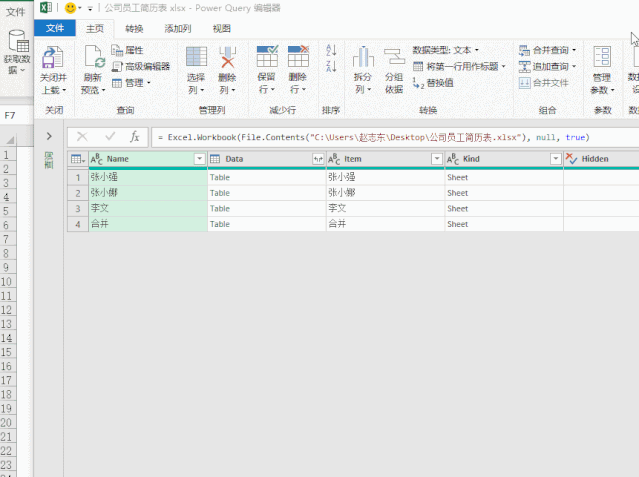This screenshot has width=639, height=477.
Task: Open the Advanced Editor (高级编辑器)
Action: coord(141,66)
